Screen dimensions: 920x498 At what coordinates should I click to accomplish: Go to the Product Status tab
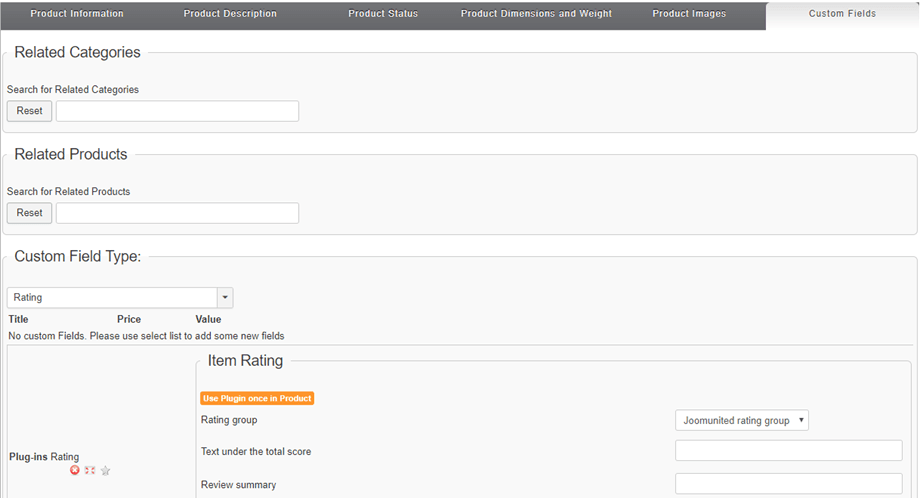tap(383, 14)
